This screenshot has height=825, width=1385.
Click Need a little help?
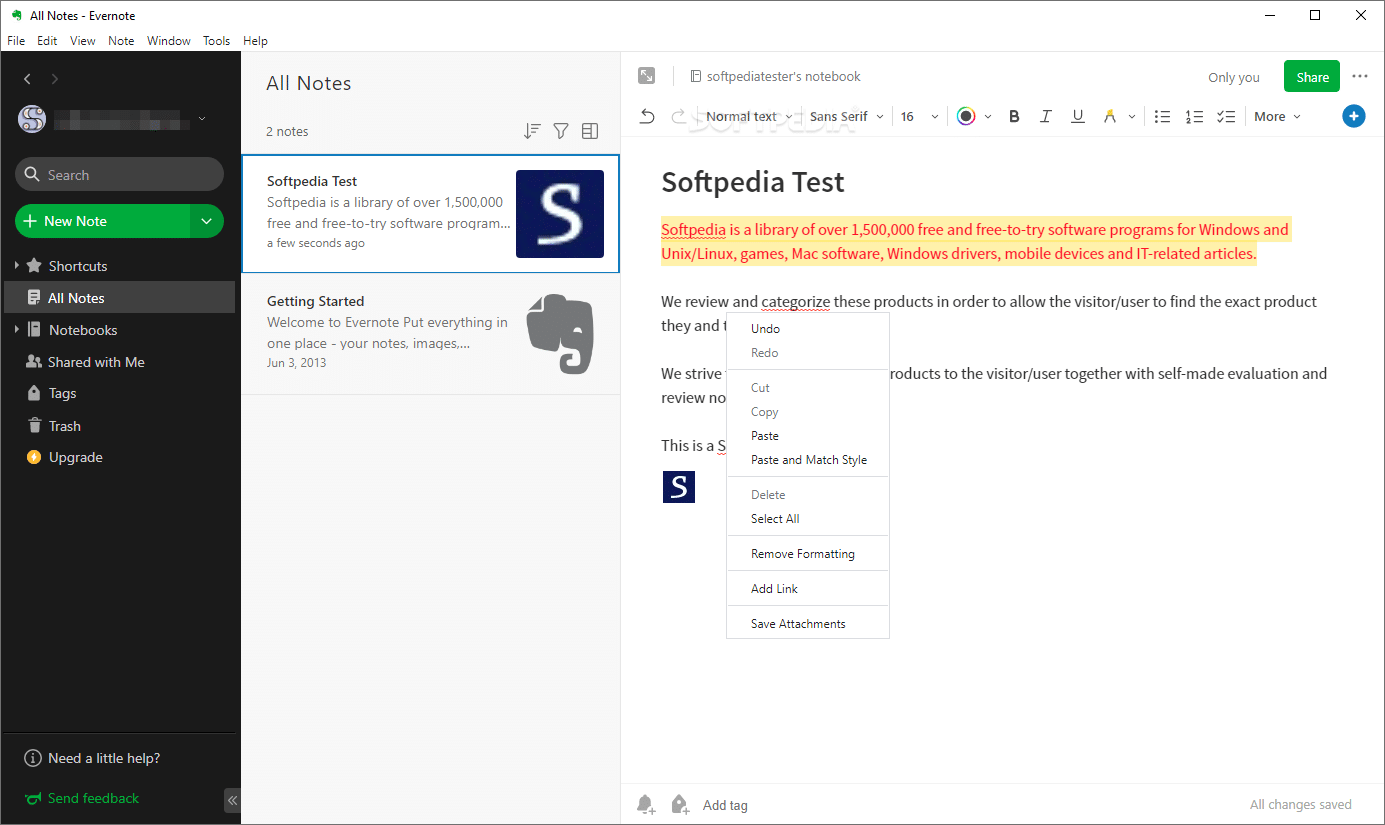[92, 758]
